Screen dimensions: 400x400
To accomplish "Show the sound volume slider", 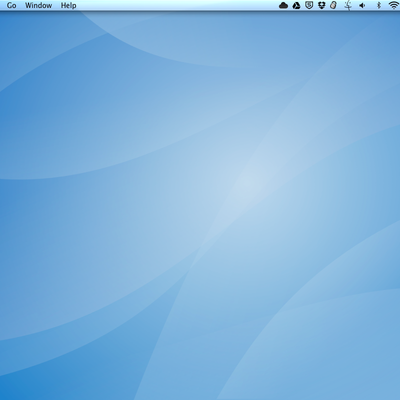I will (x=362, y=5).
